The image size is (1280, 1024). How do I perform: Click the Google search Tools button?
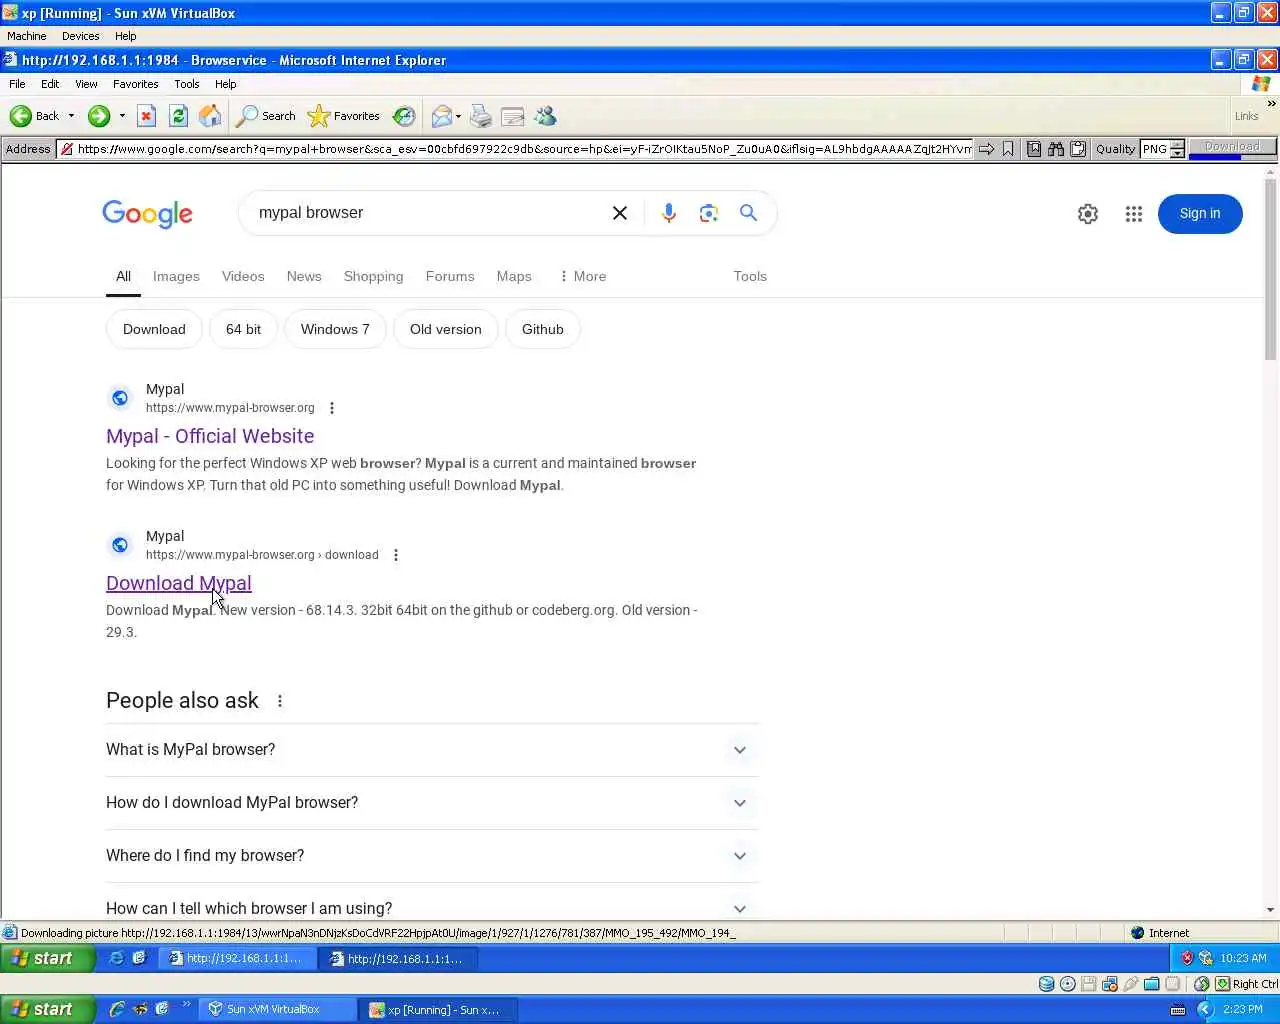(750, 276)
